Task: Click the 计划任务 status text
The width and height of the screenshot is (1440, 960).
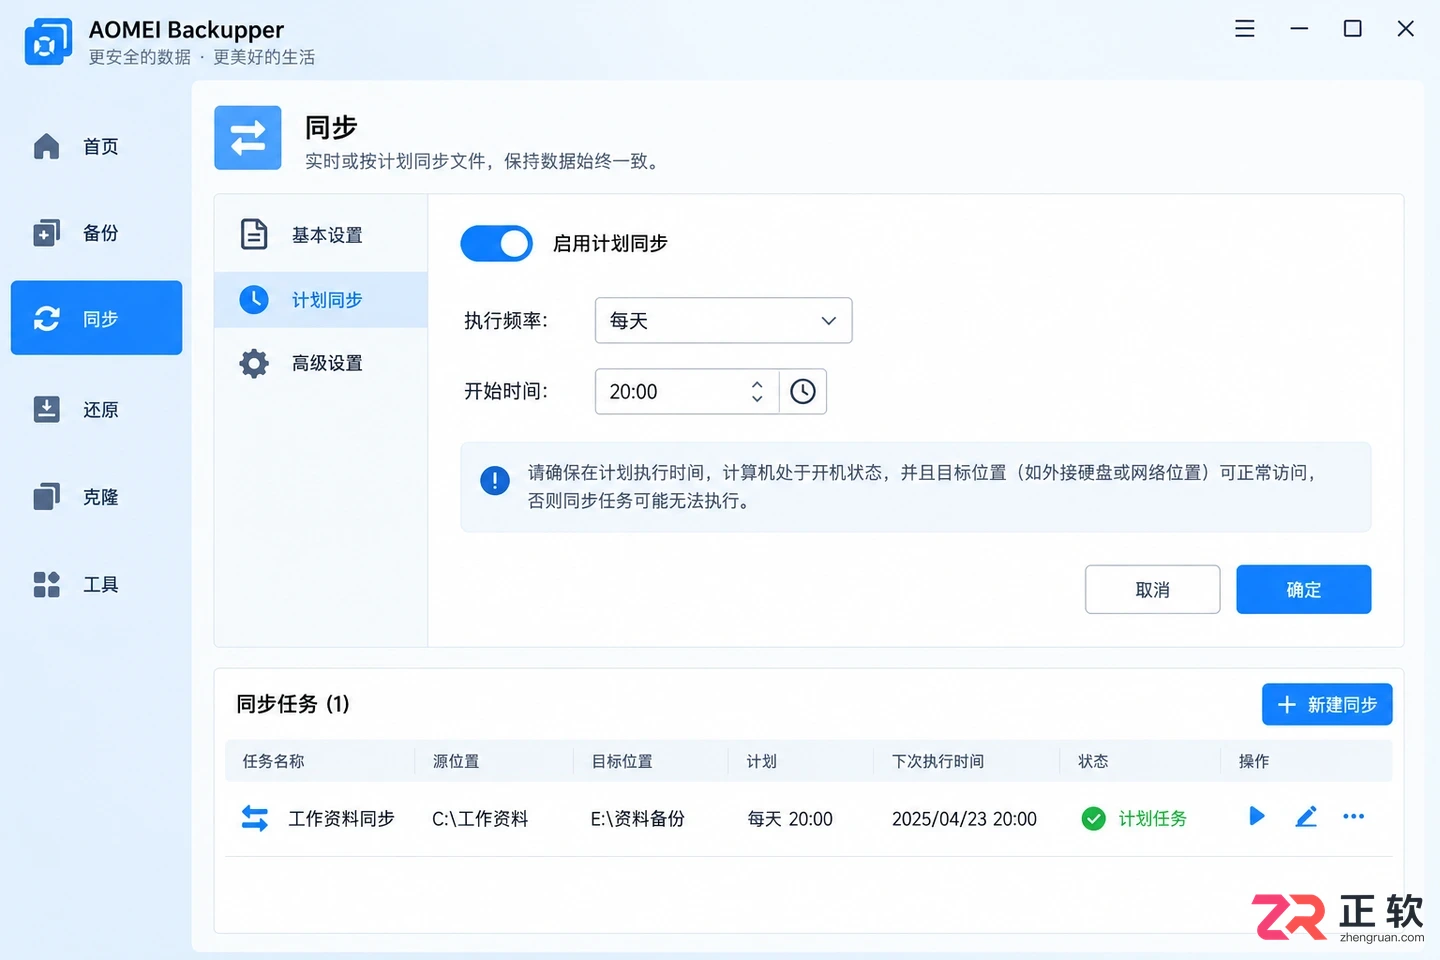Action: tap(1152, 819)
